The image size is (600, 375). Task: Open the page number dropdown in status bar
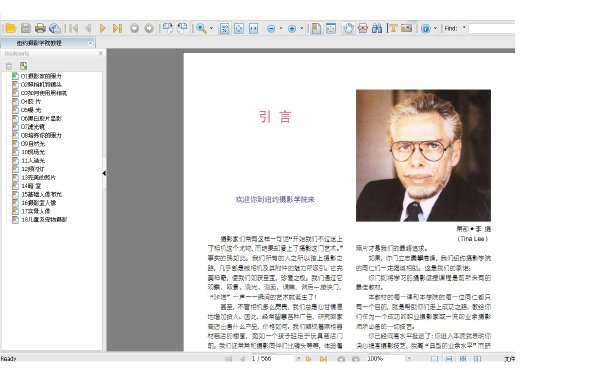[x=298, y=359]
